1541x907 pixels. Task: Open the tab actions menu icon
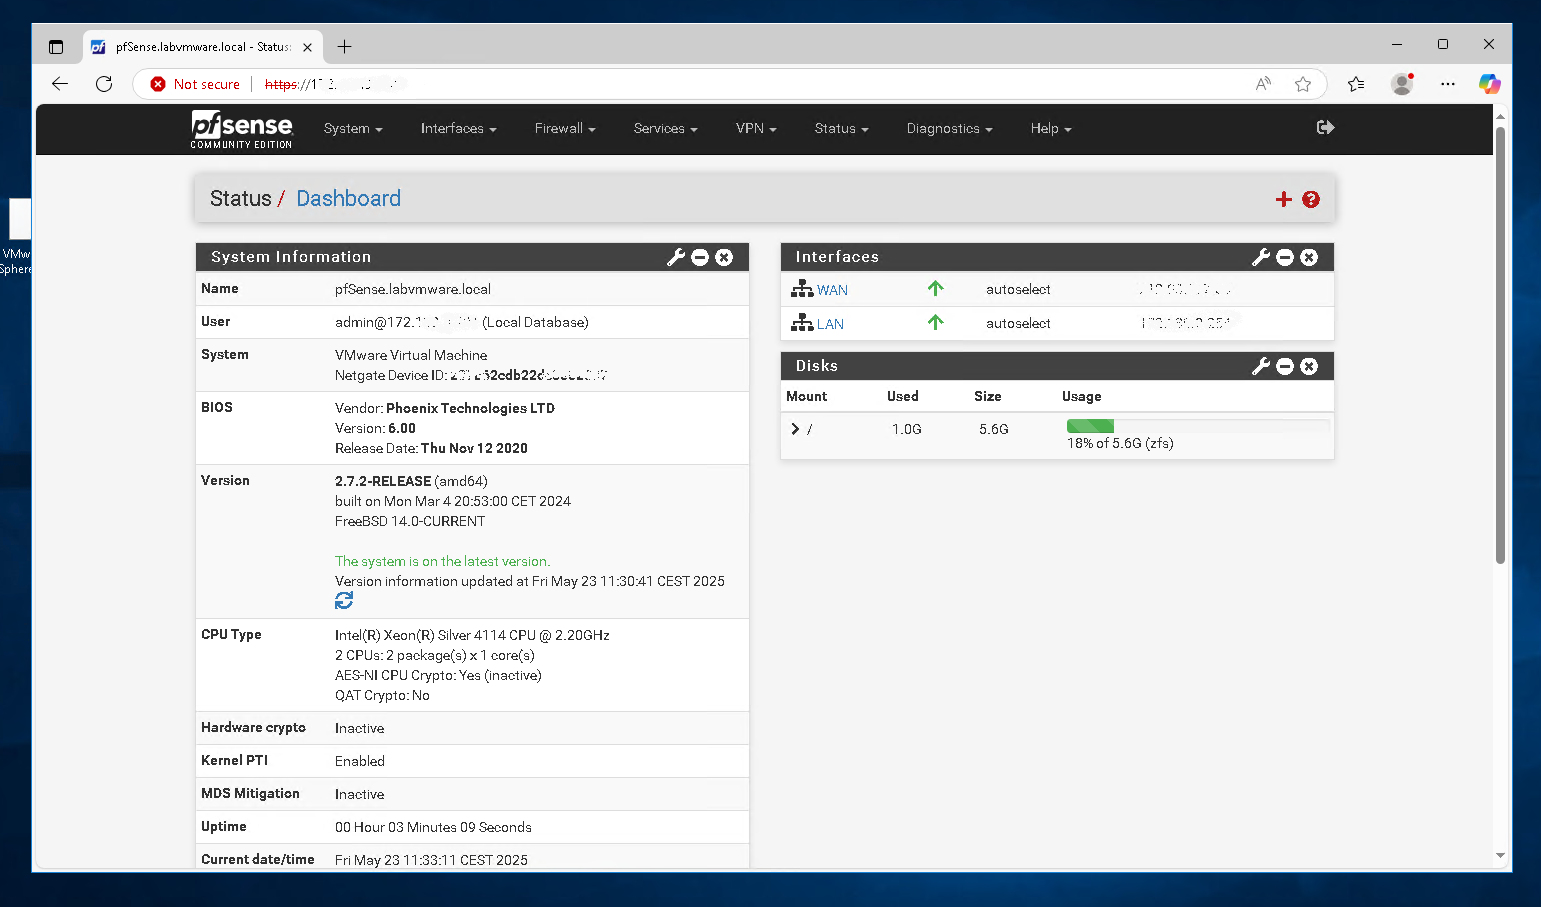[56, 47]
